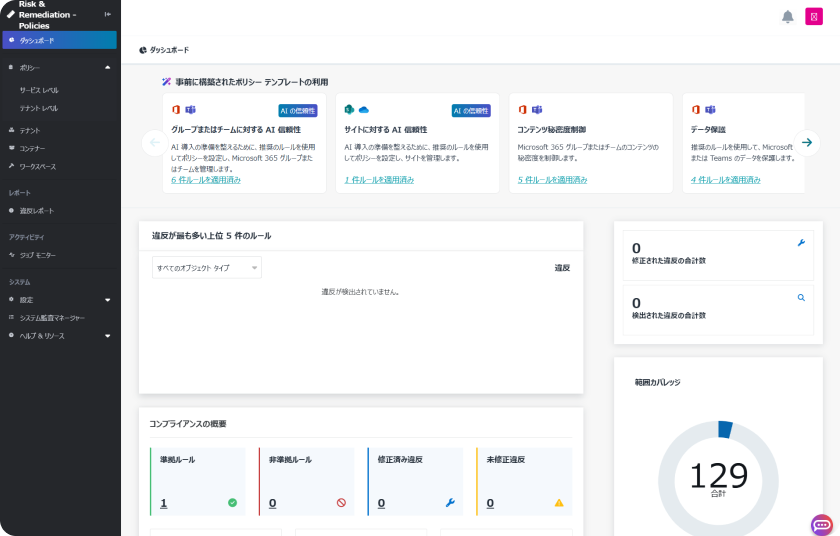The height and width of the screenshot is (536, 840).
Task: Open the notifications bell
Action: pyautogui.click(x=788, y=17)
